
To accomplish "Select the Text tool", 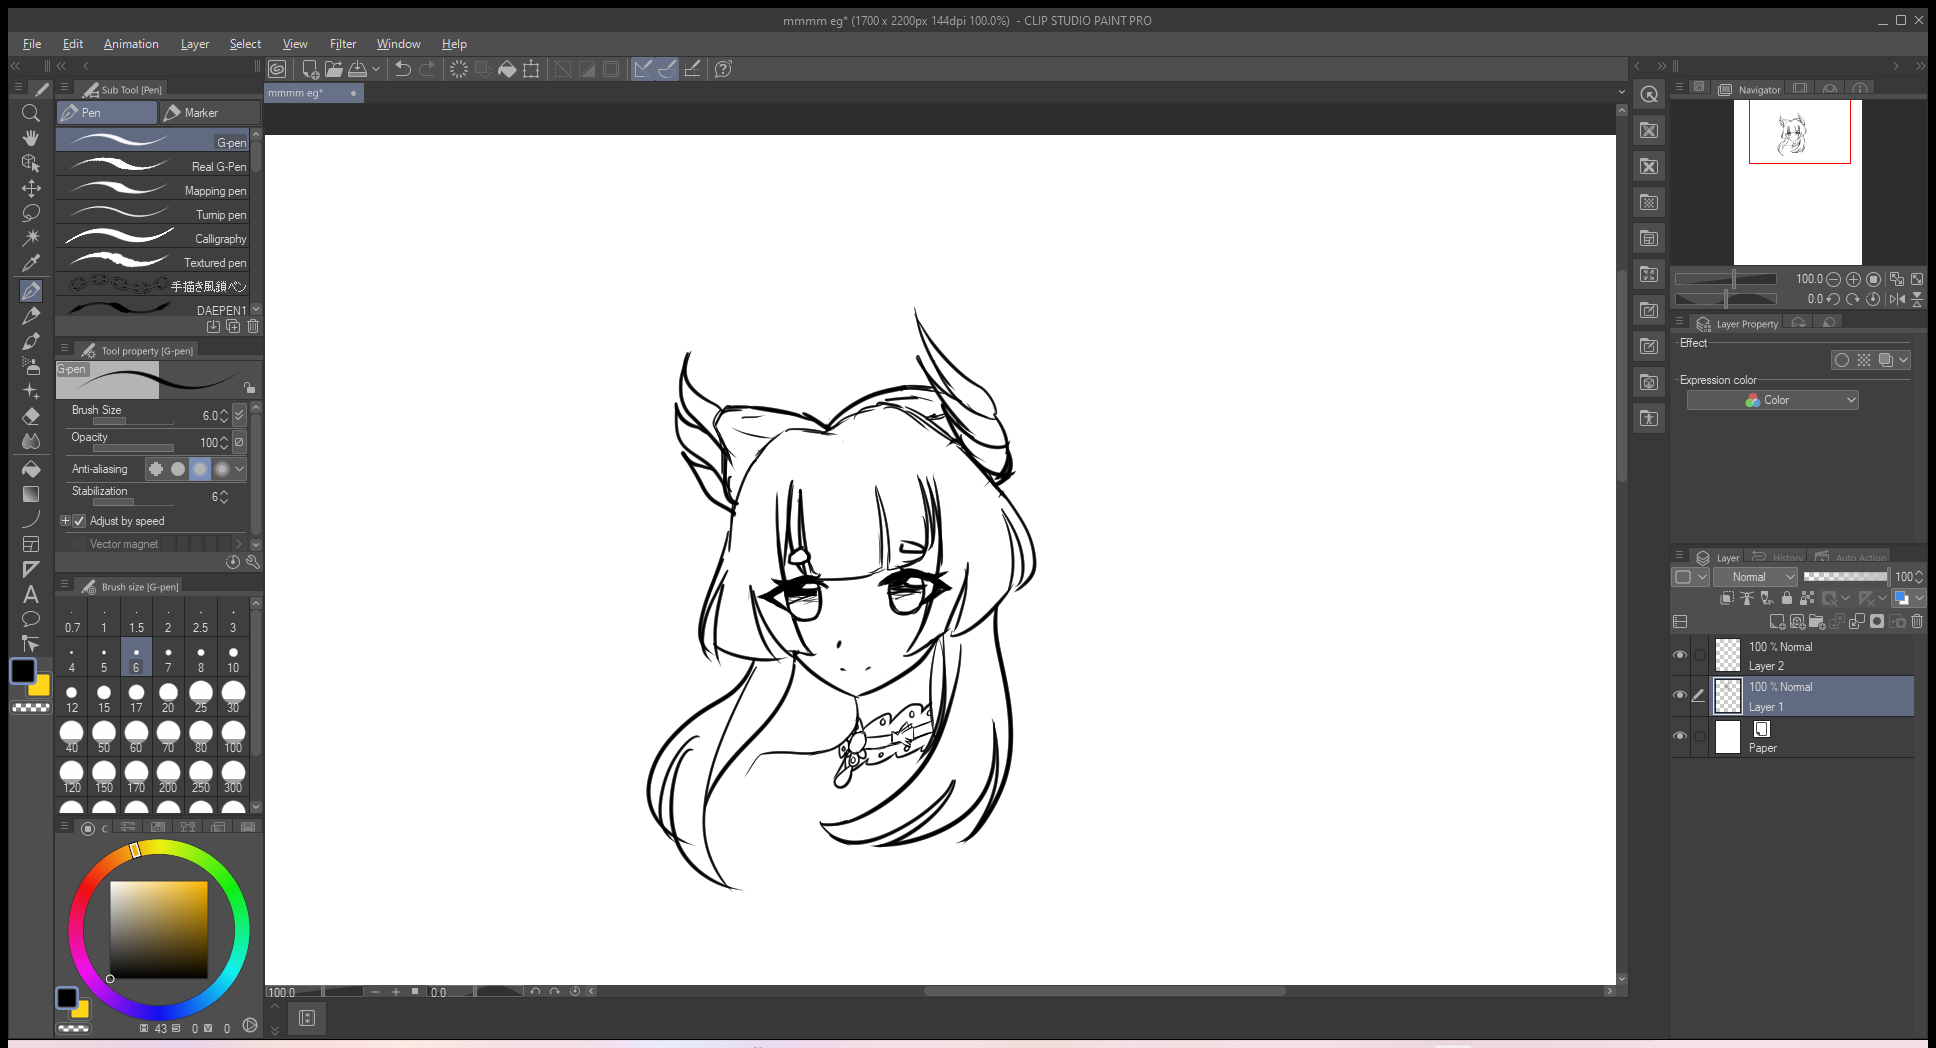I will tap(31, 594).
